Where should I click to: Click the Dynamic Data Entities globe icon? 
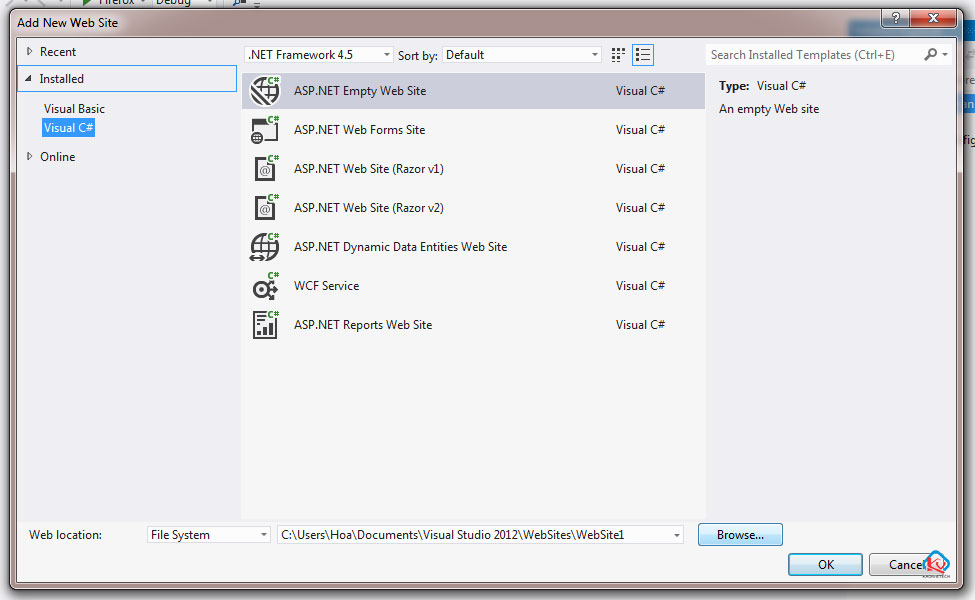coord(265,247)
